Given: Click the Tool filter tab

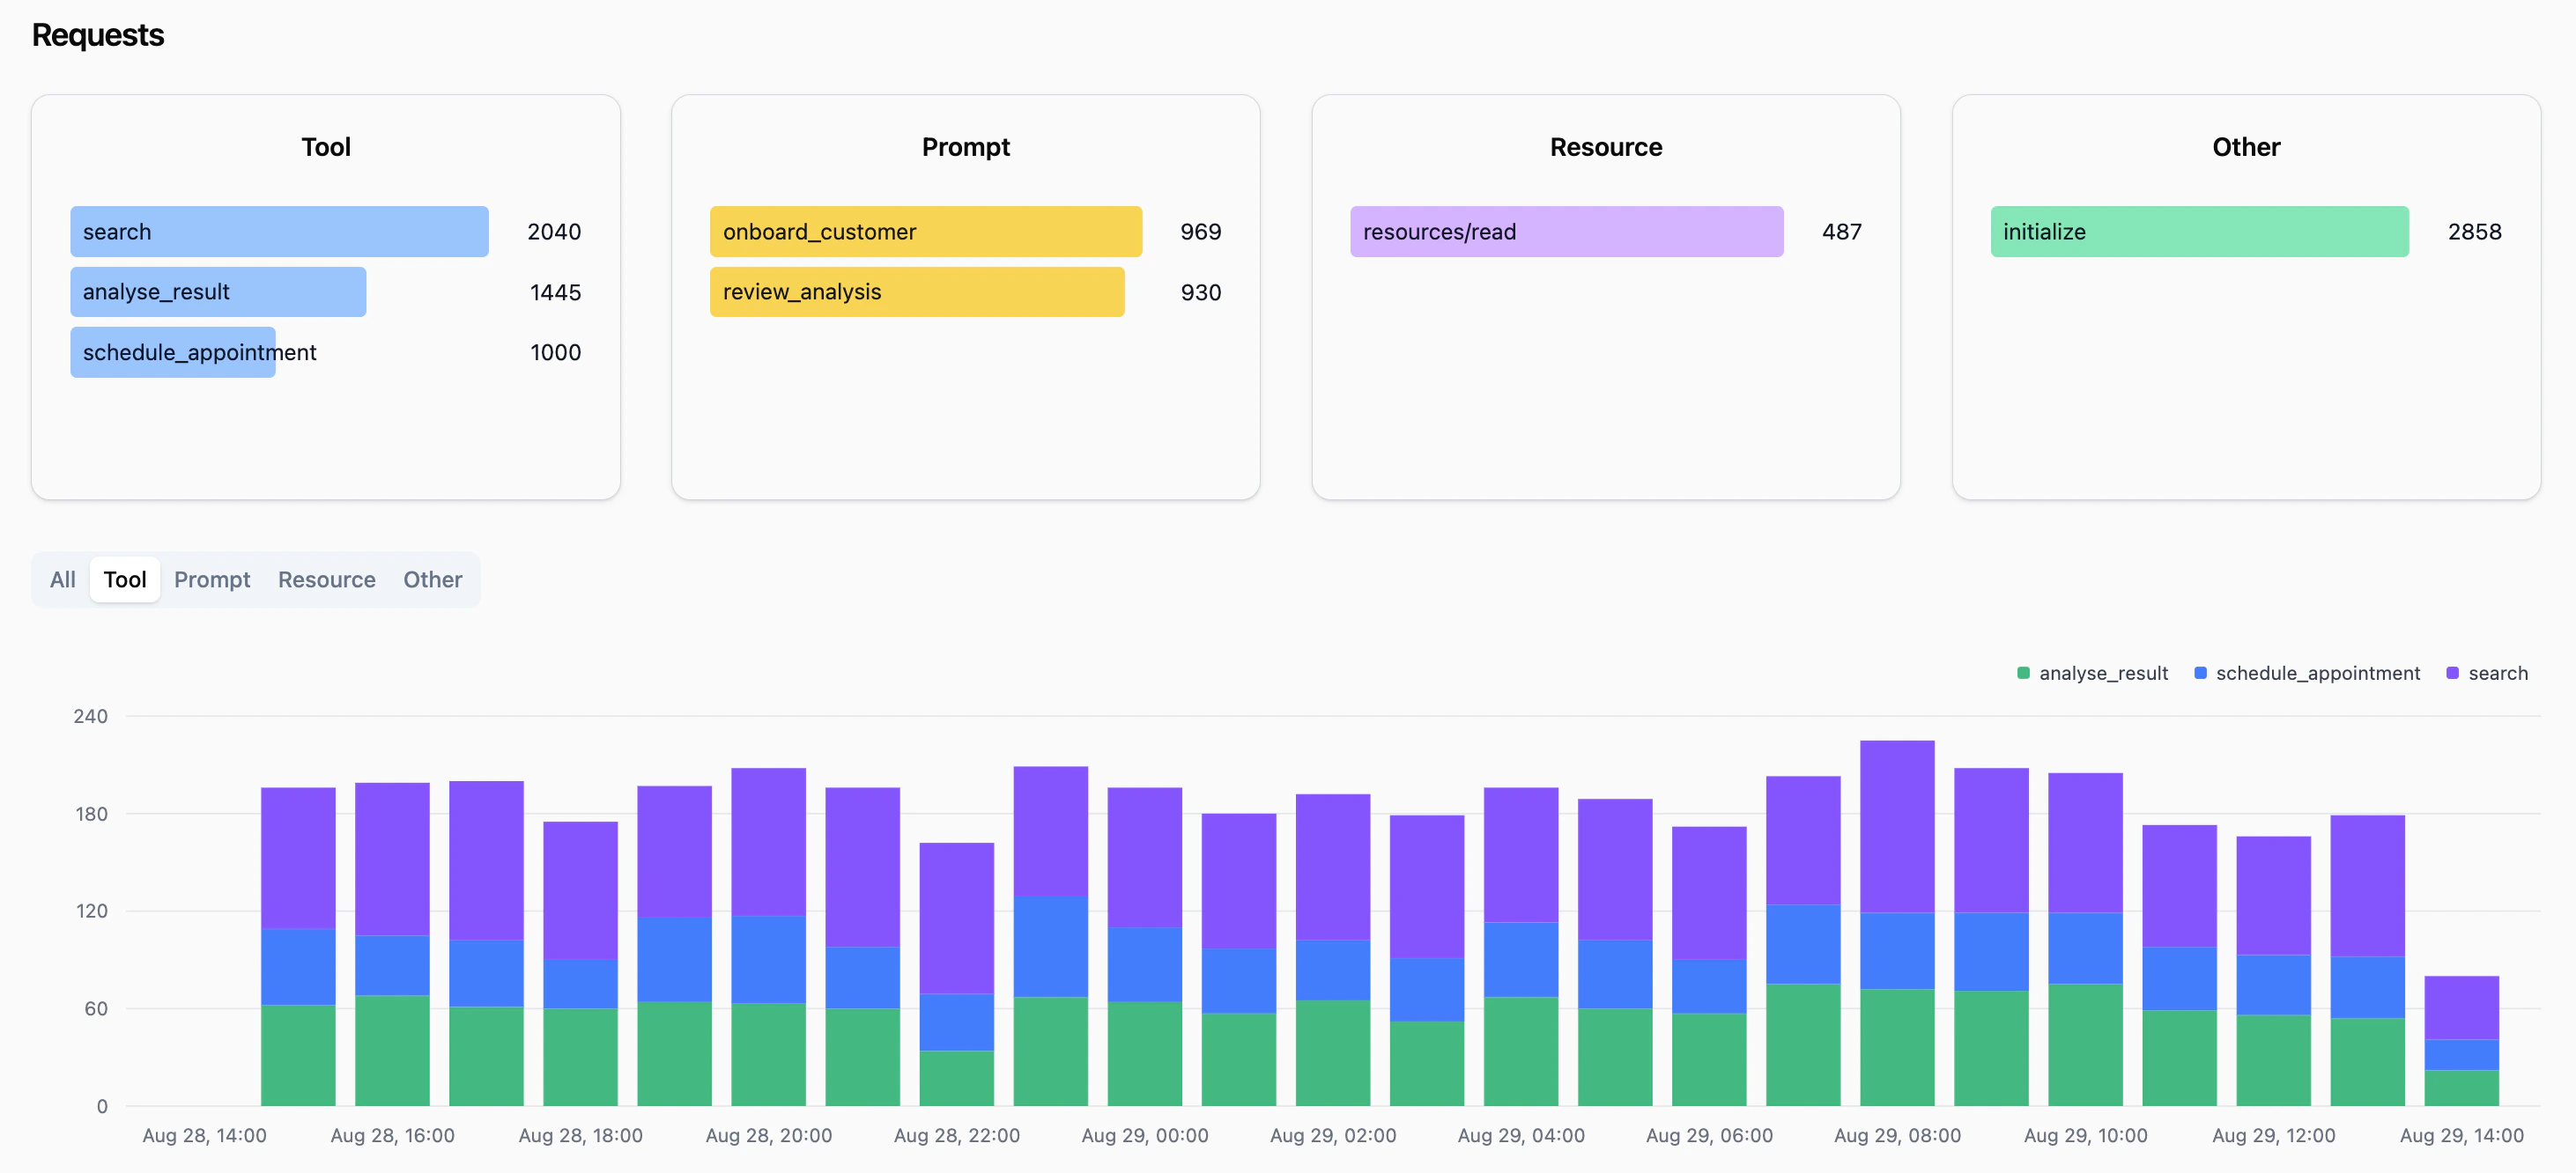Looking at the screenshot, I should 124,579.
